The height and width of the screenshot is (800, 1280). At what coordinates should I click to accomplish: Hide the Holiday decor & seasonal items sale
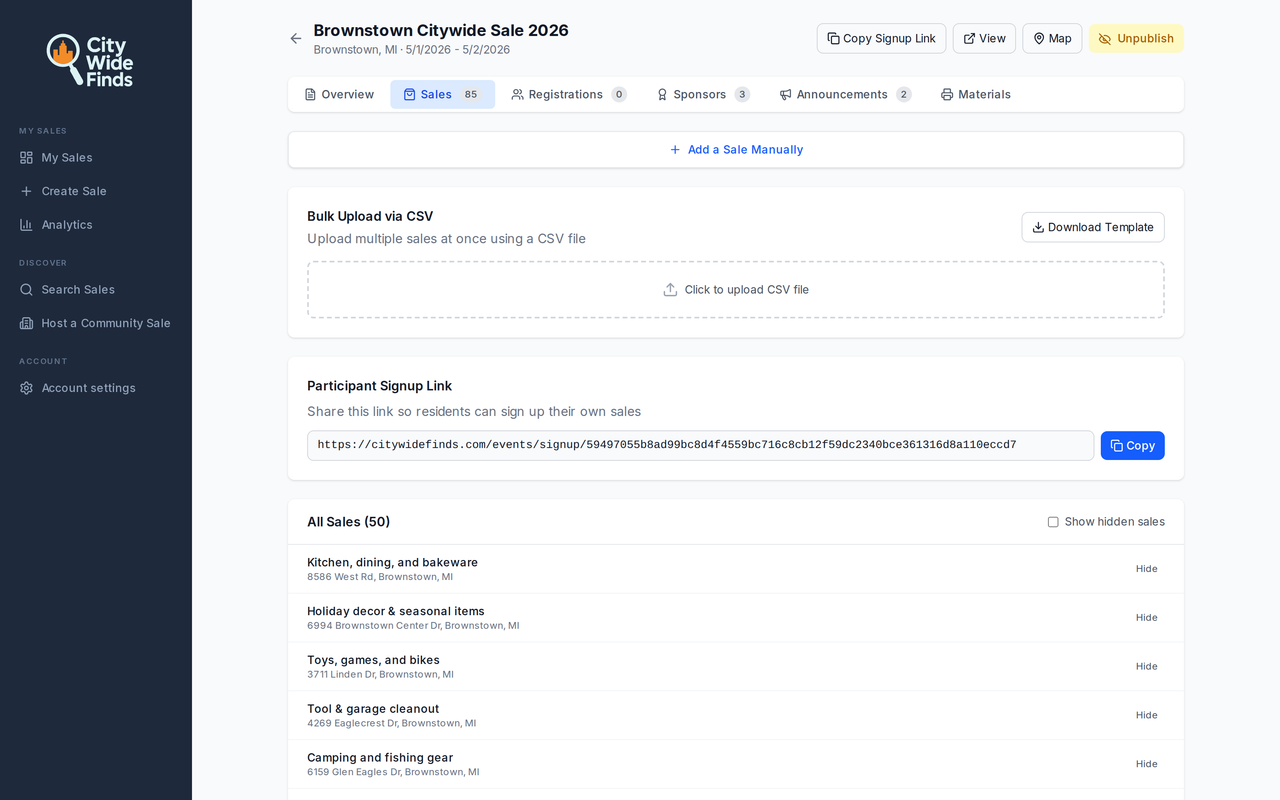(1147, 618)
